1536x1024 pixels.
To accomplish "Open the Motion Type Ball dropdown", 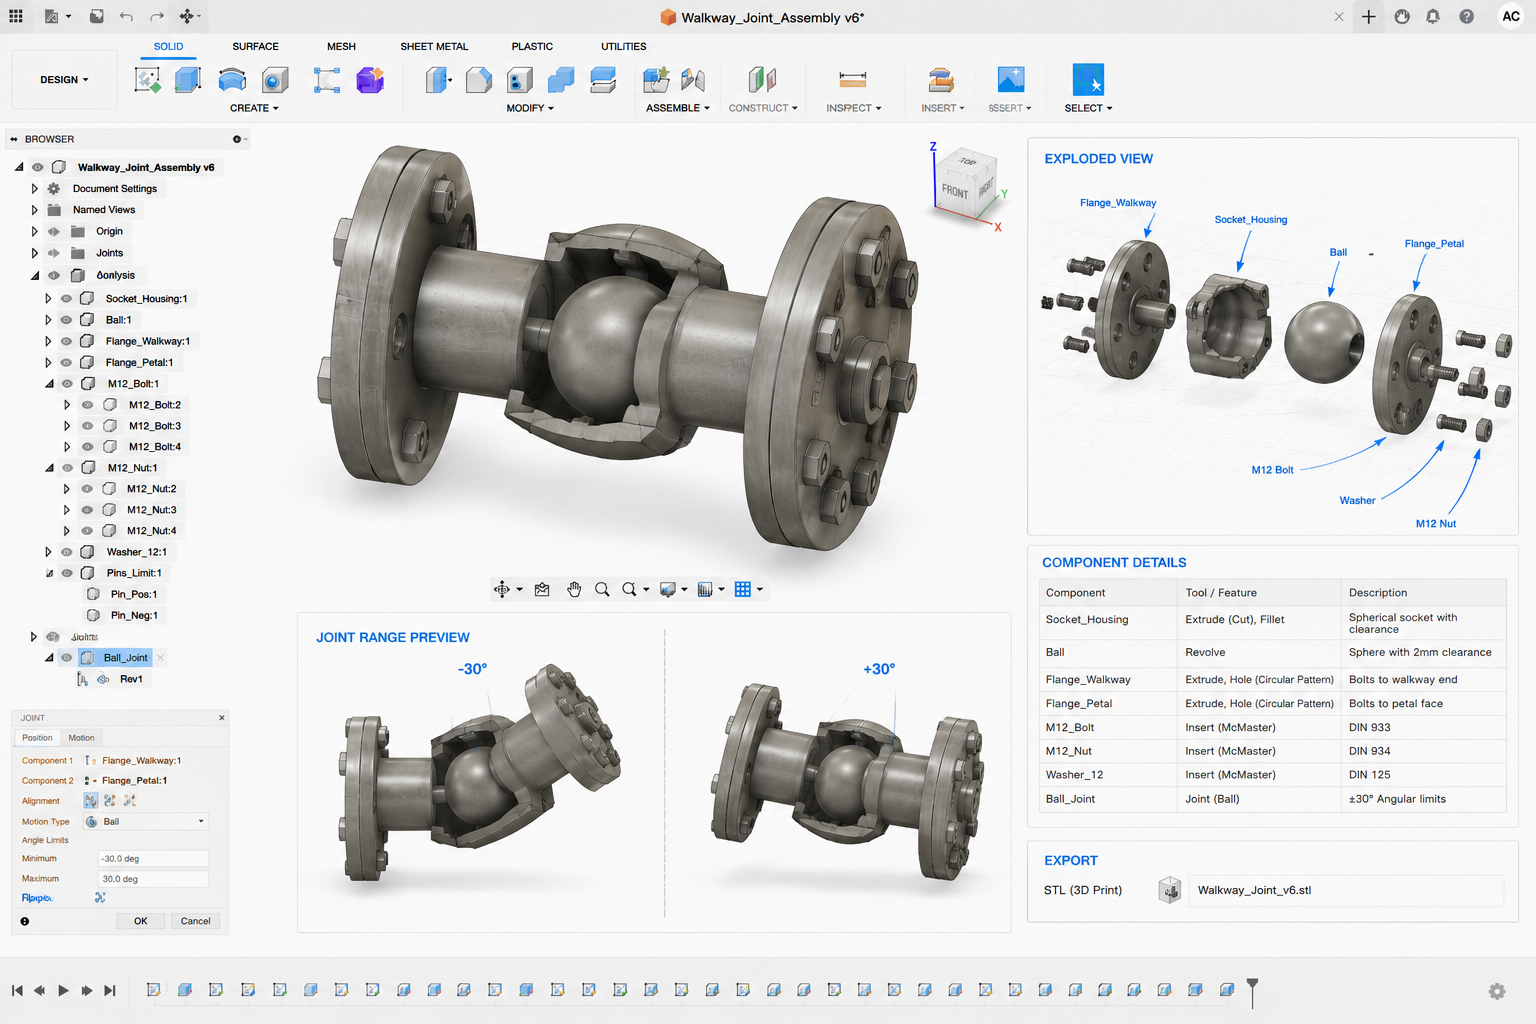I will click(146, 822).
